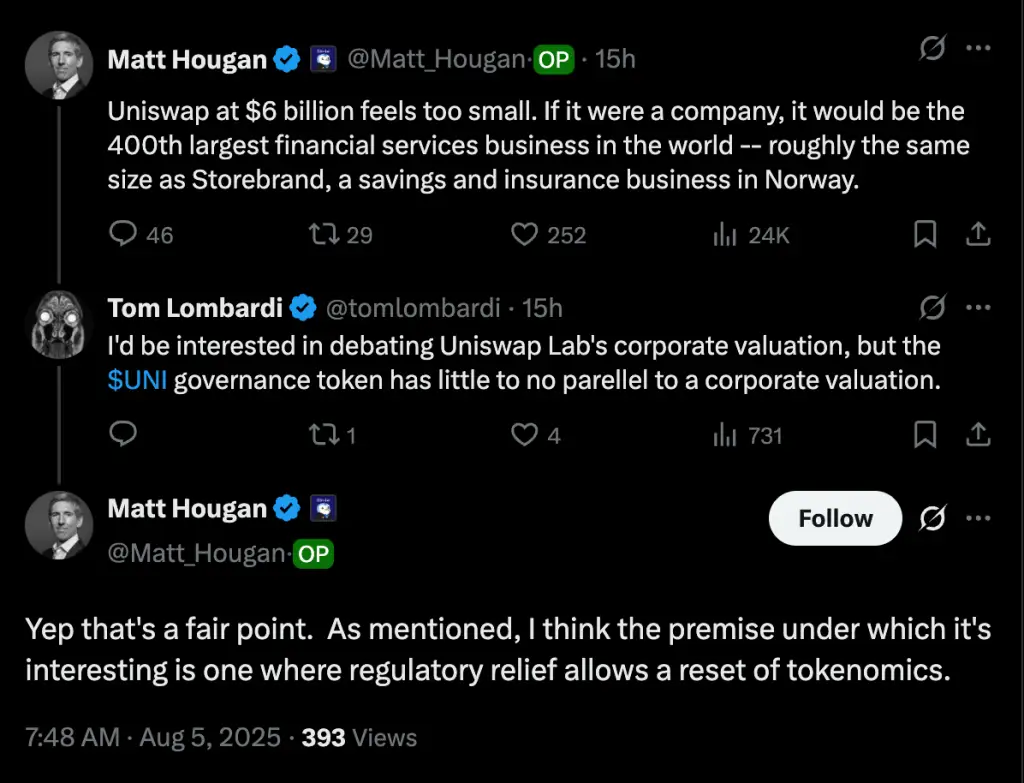
Task: Share Matt Hougan's first tweet
Action: pos(979,234)
